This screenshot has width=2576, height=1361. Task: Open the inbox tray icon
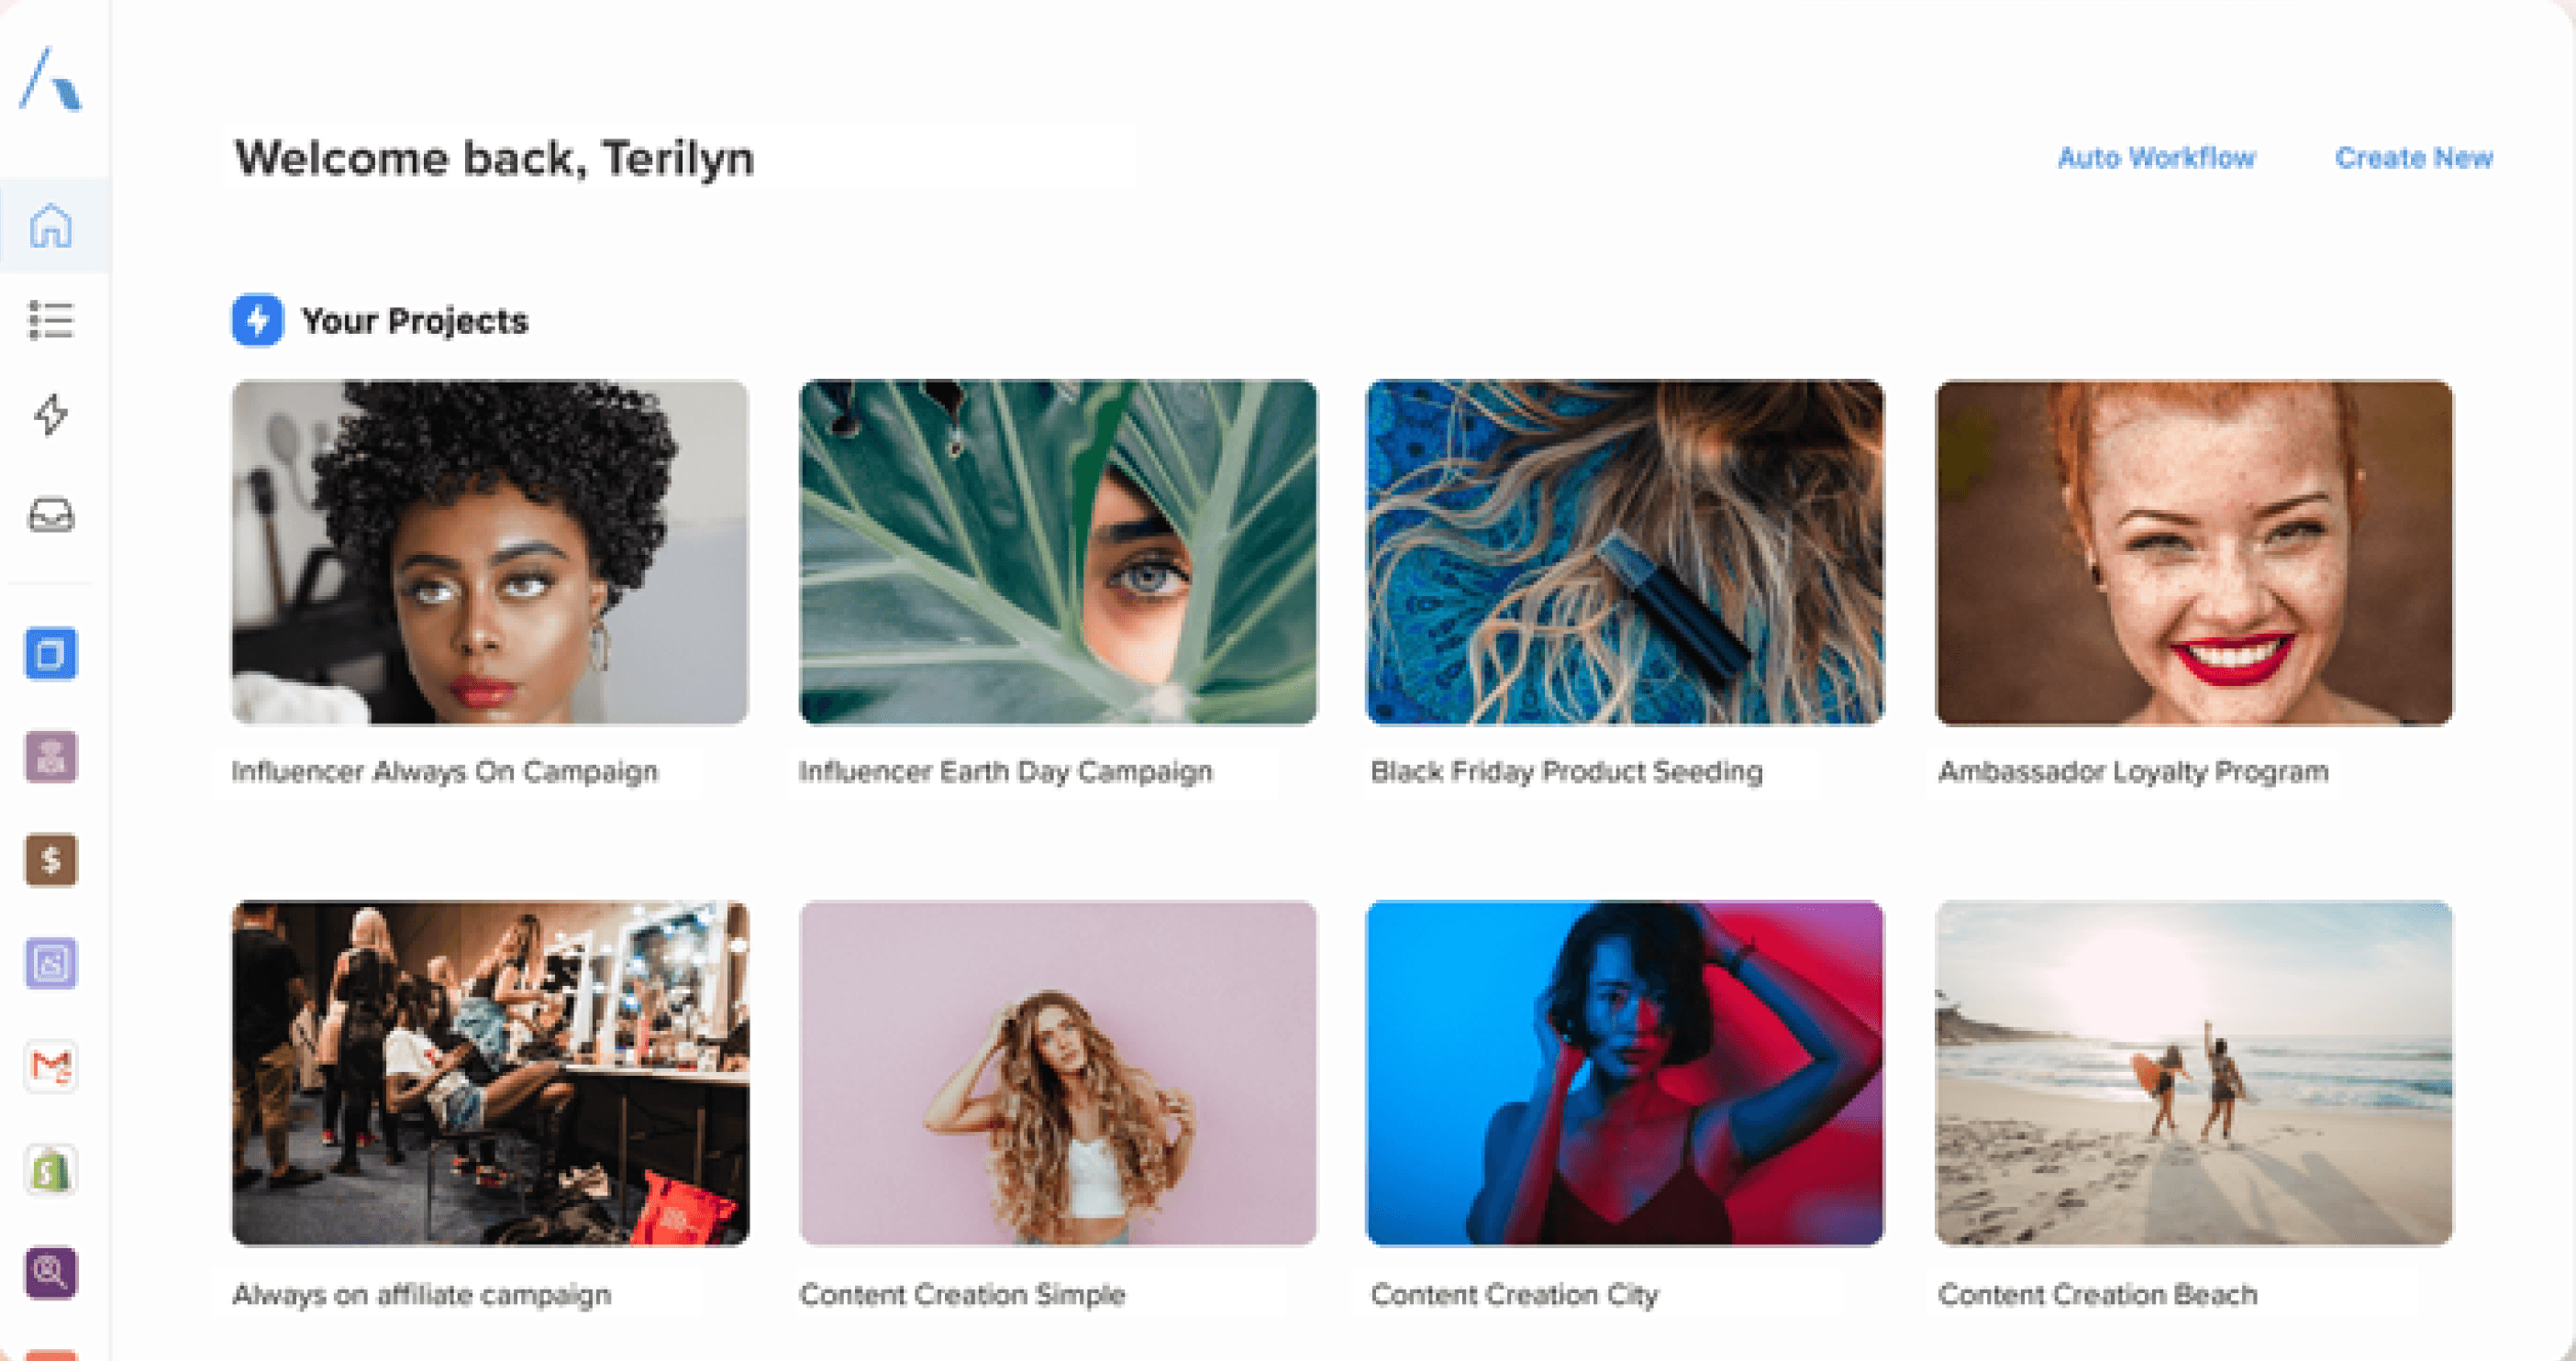click(51, 515)
